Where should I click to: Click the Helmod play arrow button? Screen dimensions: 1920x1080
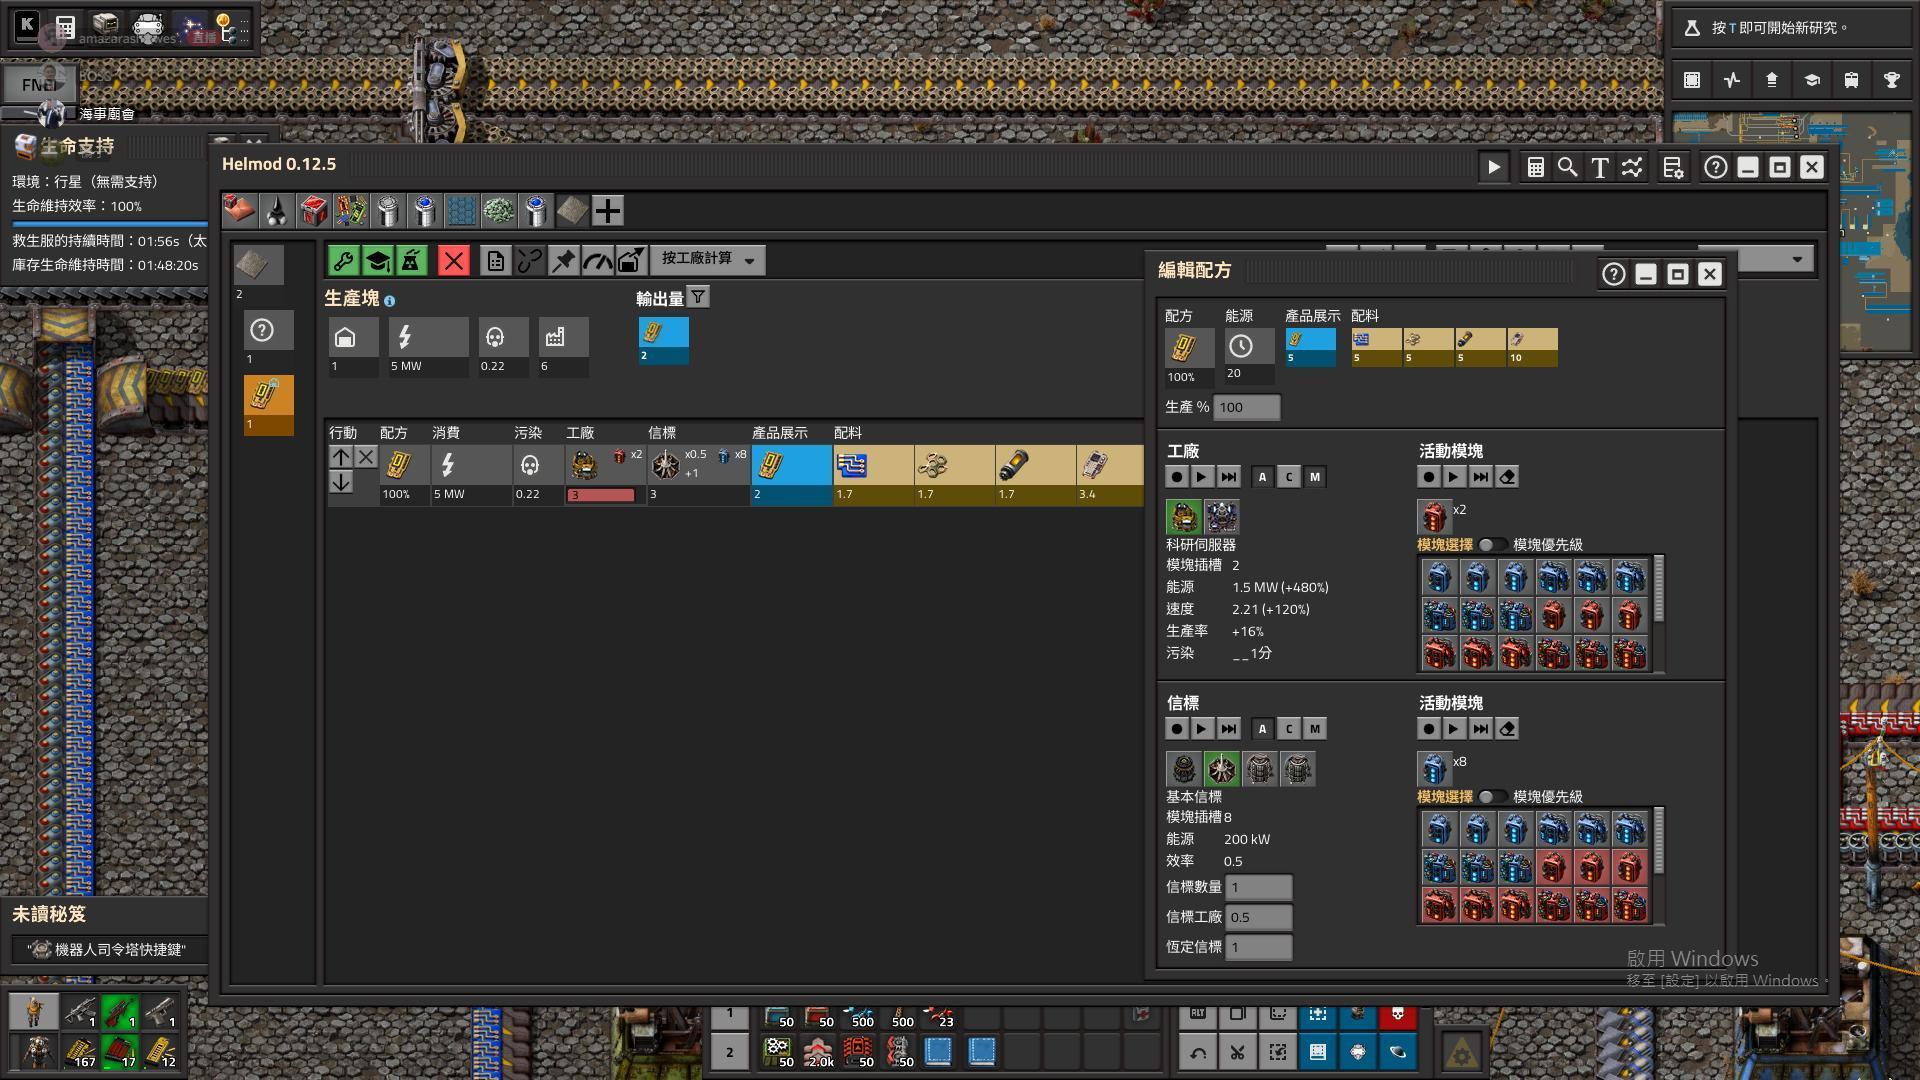click(x=1494, y=168)
